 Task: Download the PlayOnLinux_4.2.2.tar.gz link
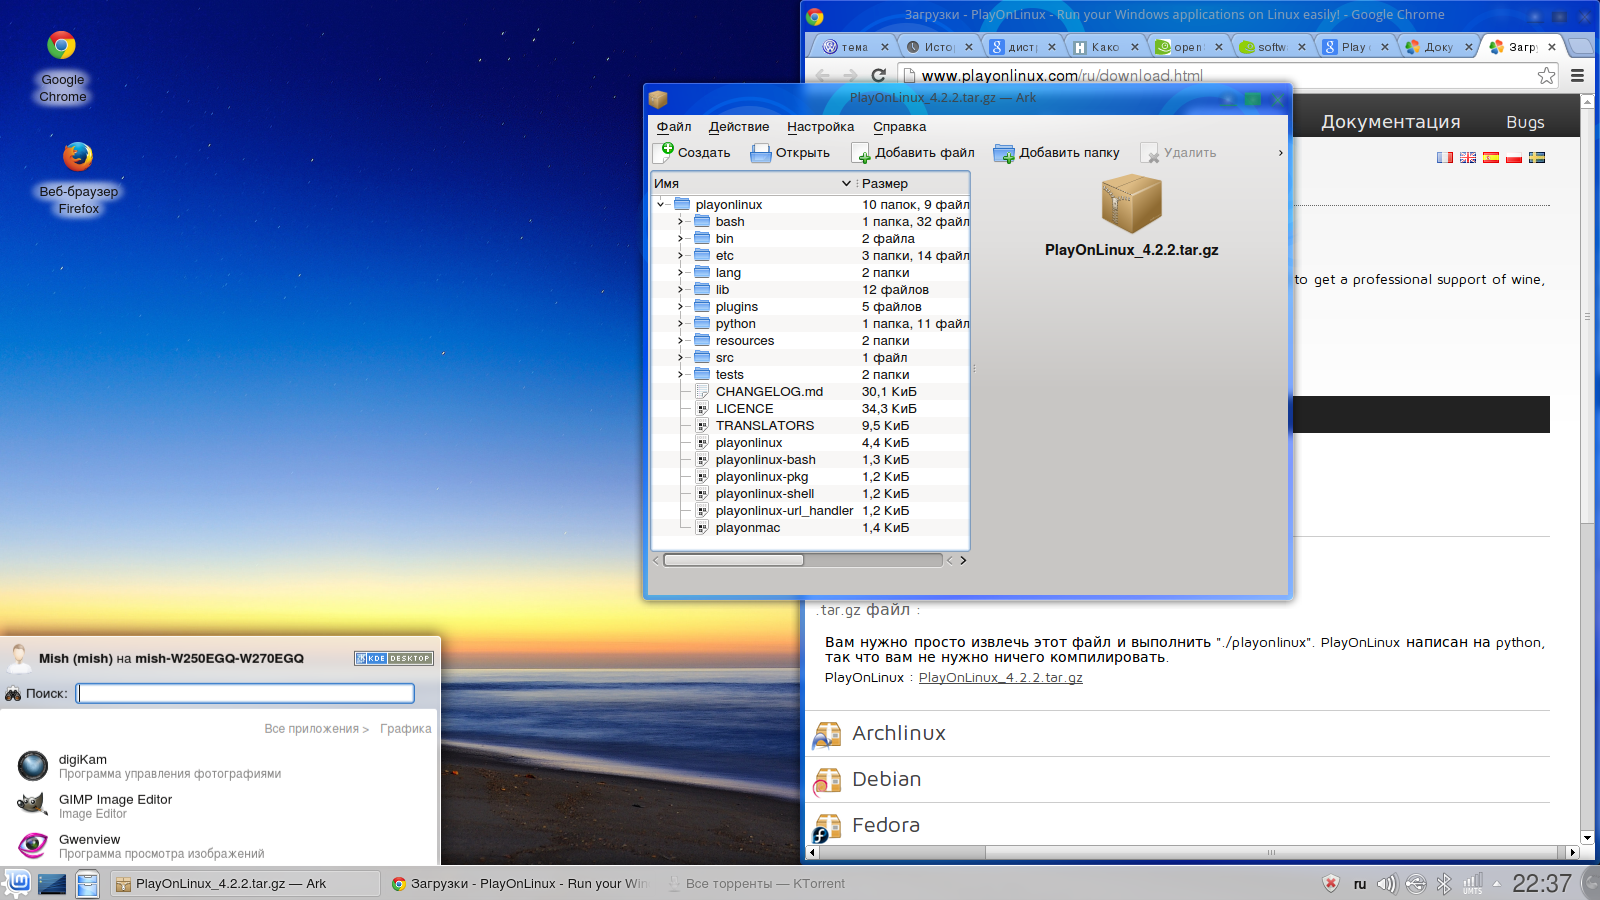click(1000, 677)
